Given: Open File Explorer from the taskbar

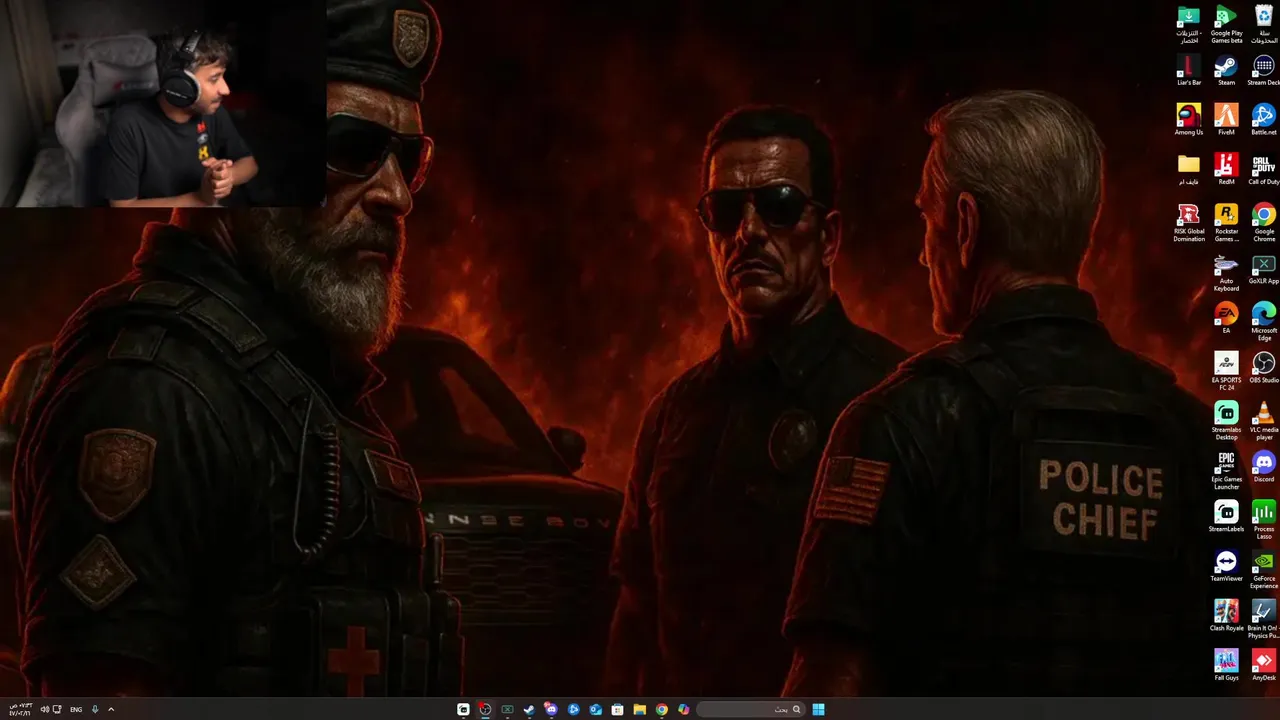Looking at the screenshot, I should pyautogui.click(x=640, y=709).
